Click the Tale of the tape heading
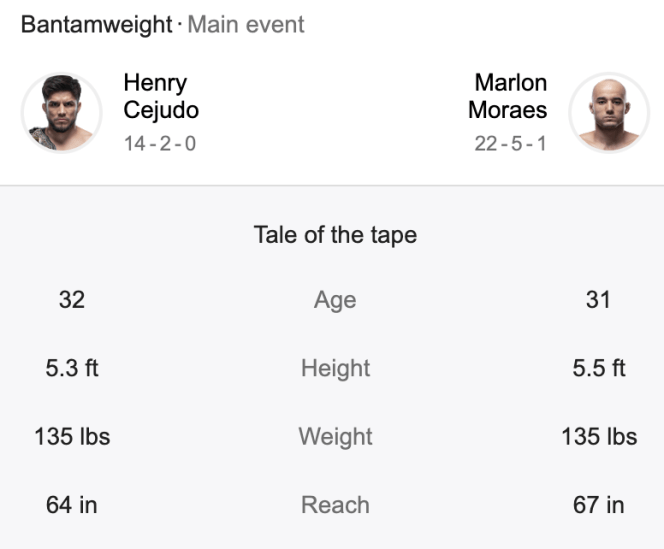The height and width of the screenshot is (549, 664). pyautogui.click(x=335, y=235)
